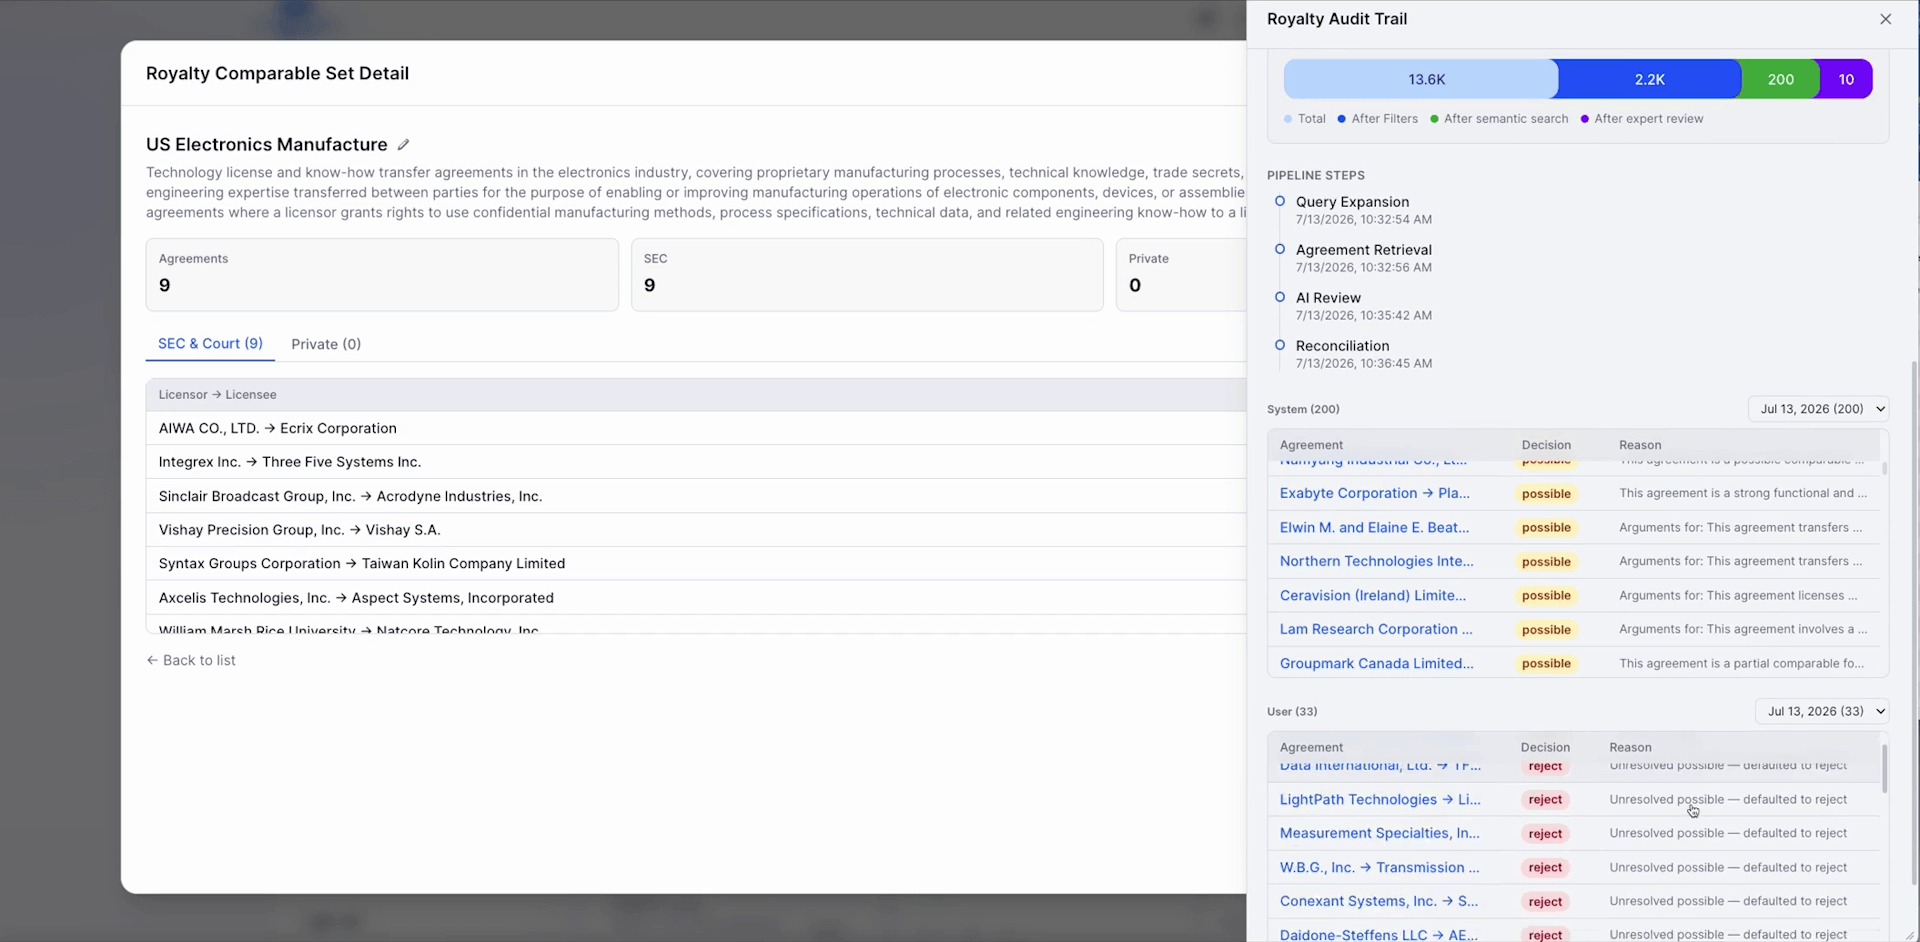
Task: Open the Private (0) tab
Action: [326, 344]
